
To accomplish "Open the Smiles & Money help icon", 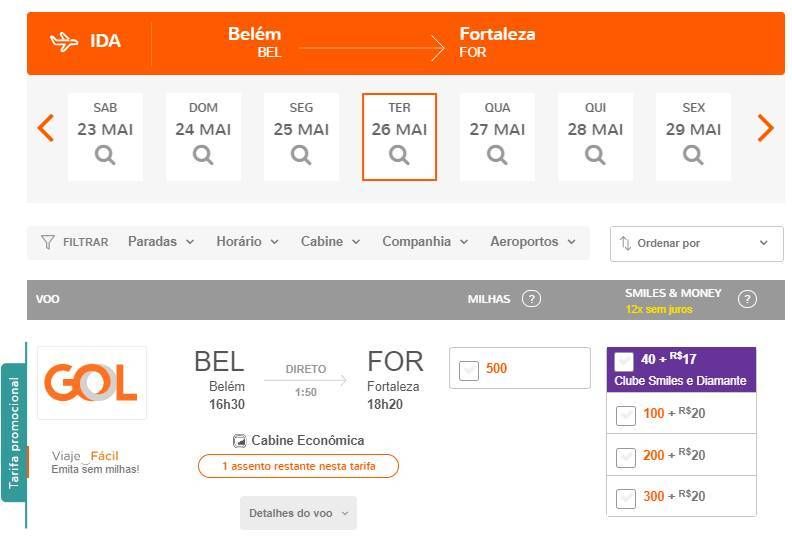I will (747, 300).
